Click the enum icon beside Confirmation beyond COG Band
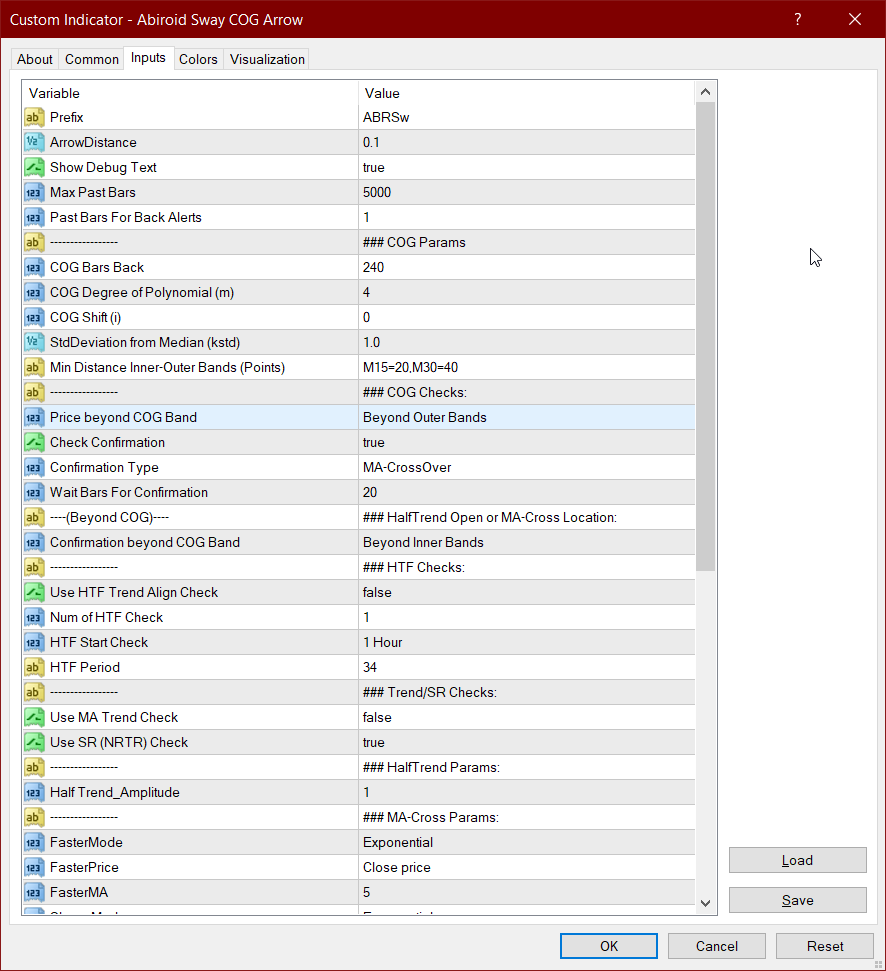Image resolution: width=886 pixels, height=971 pixels. click(34, 542)
